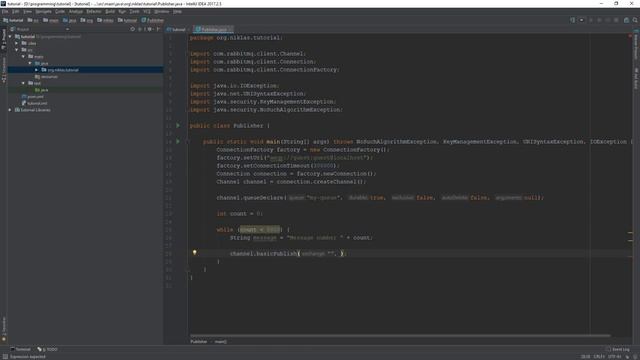
Task: Click tutorial breadcrumb in navigation bar
Action: [x=13, y=20]
